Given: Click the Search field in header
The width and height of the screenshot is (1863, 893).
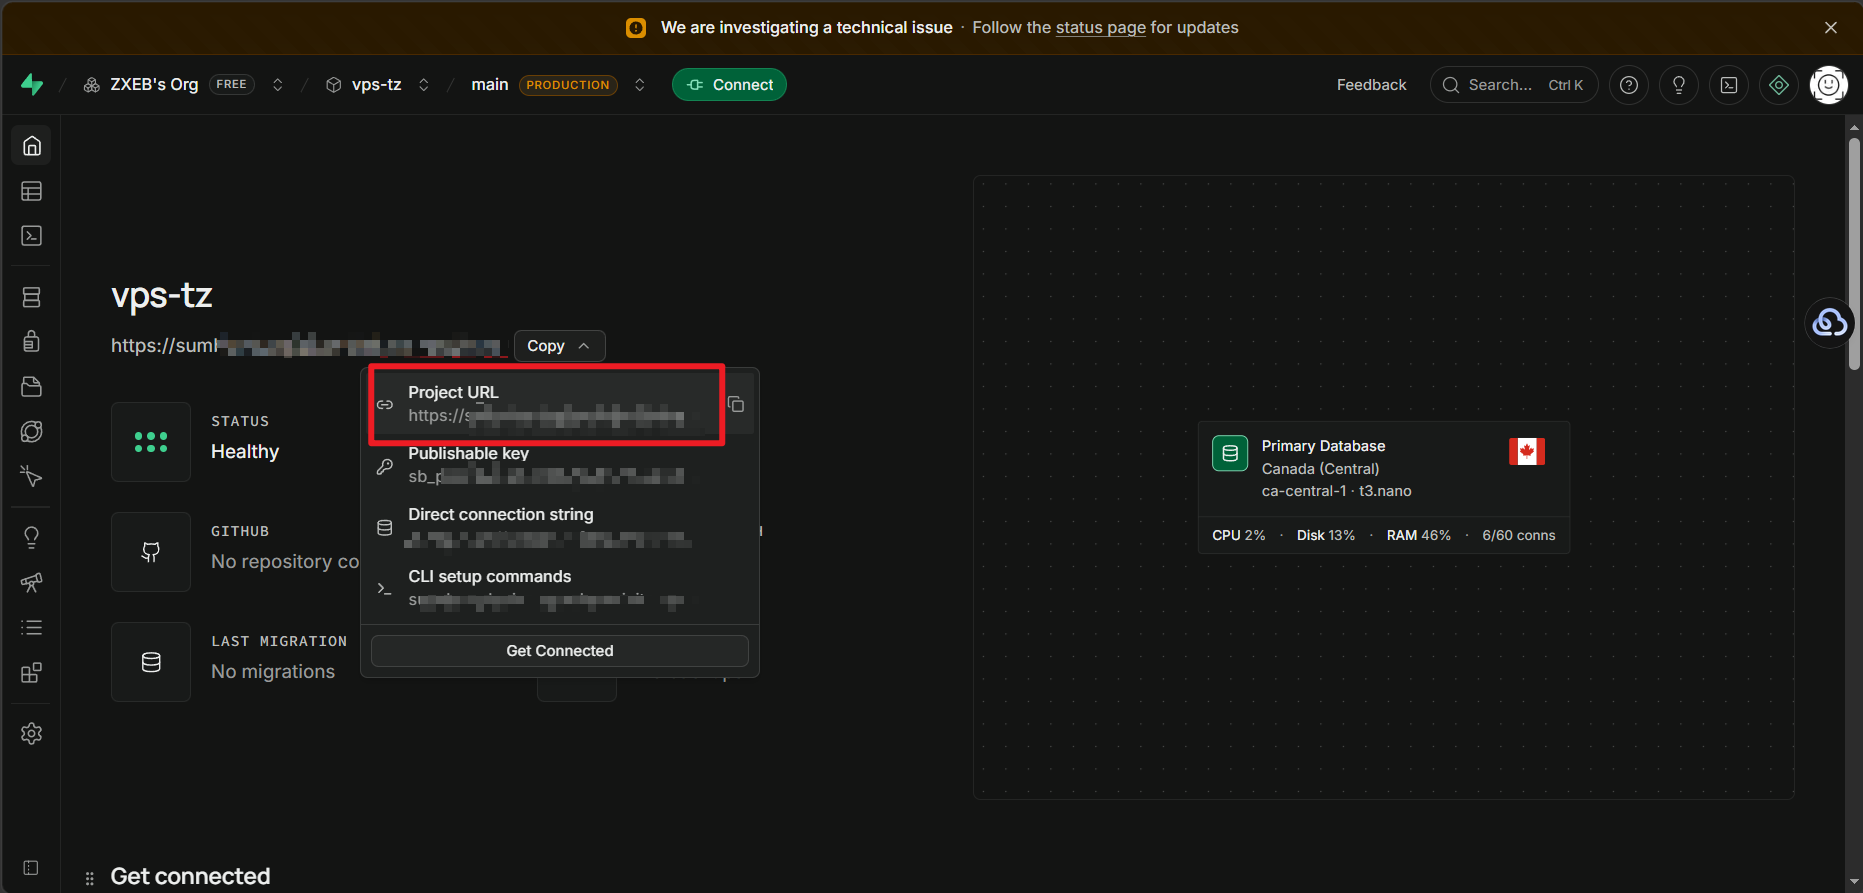Looking at the screenshot, I should pyautogui.click(x=1514, y=85).
